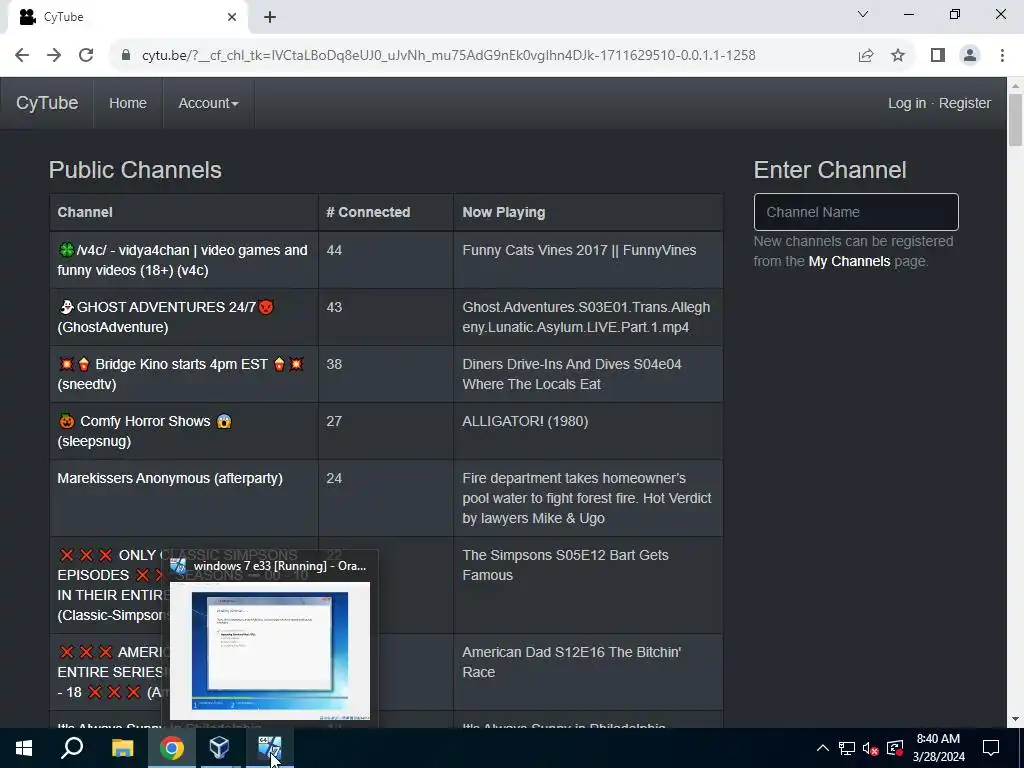This screenshot has height=768, width=1024.
Task: Click the network tray icon
Action: pos(847,748)
